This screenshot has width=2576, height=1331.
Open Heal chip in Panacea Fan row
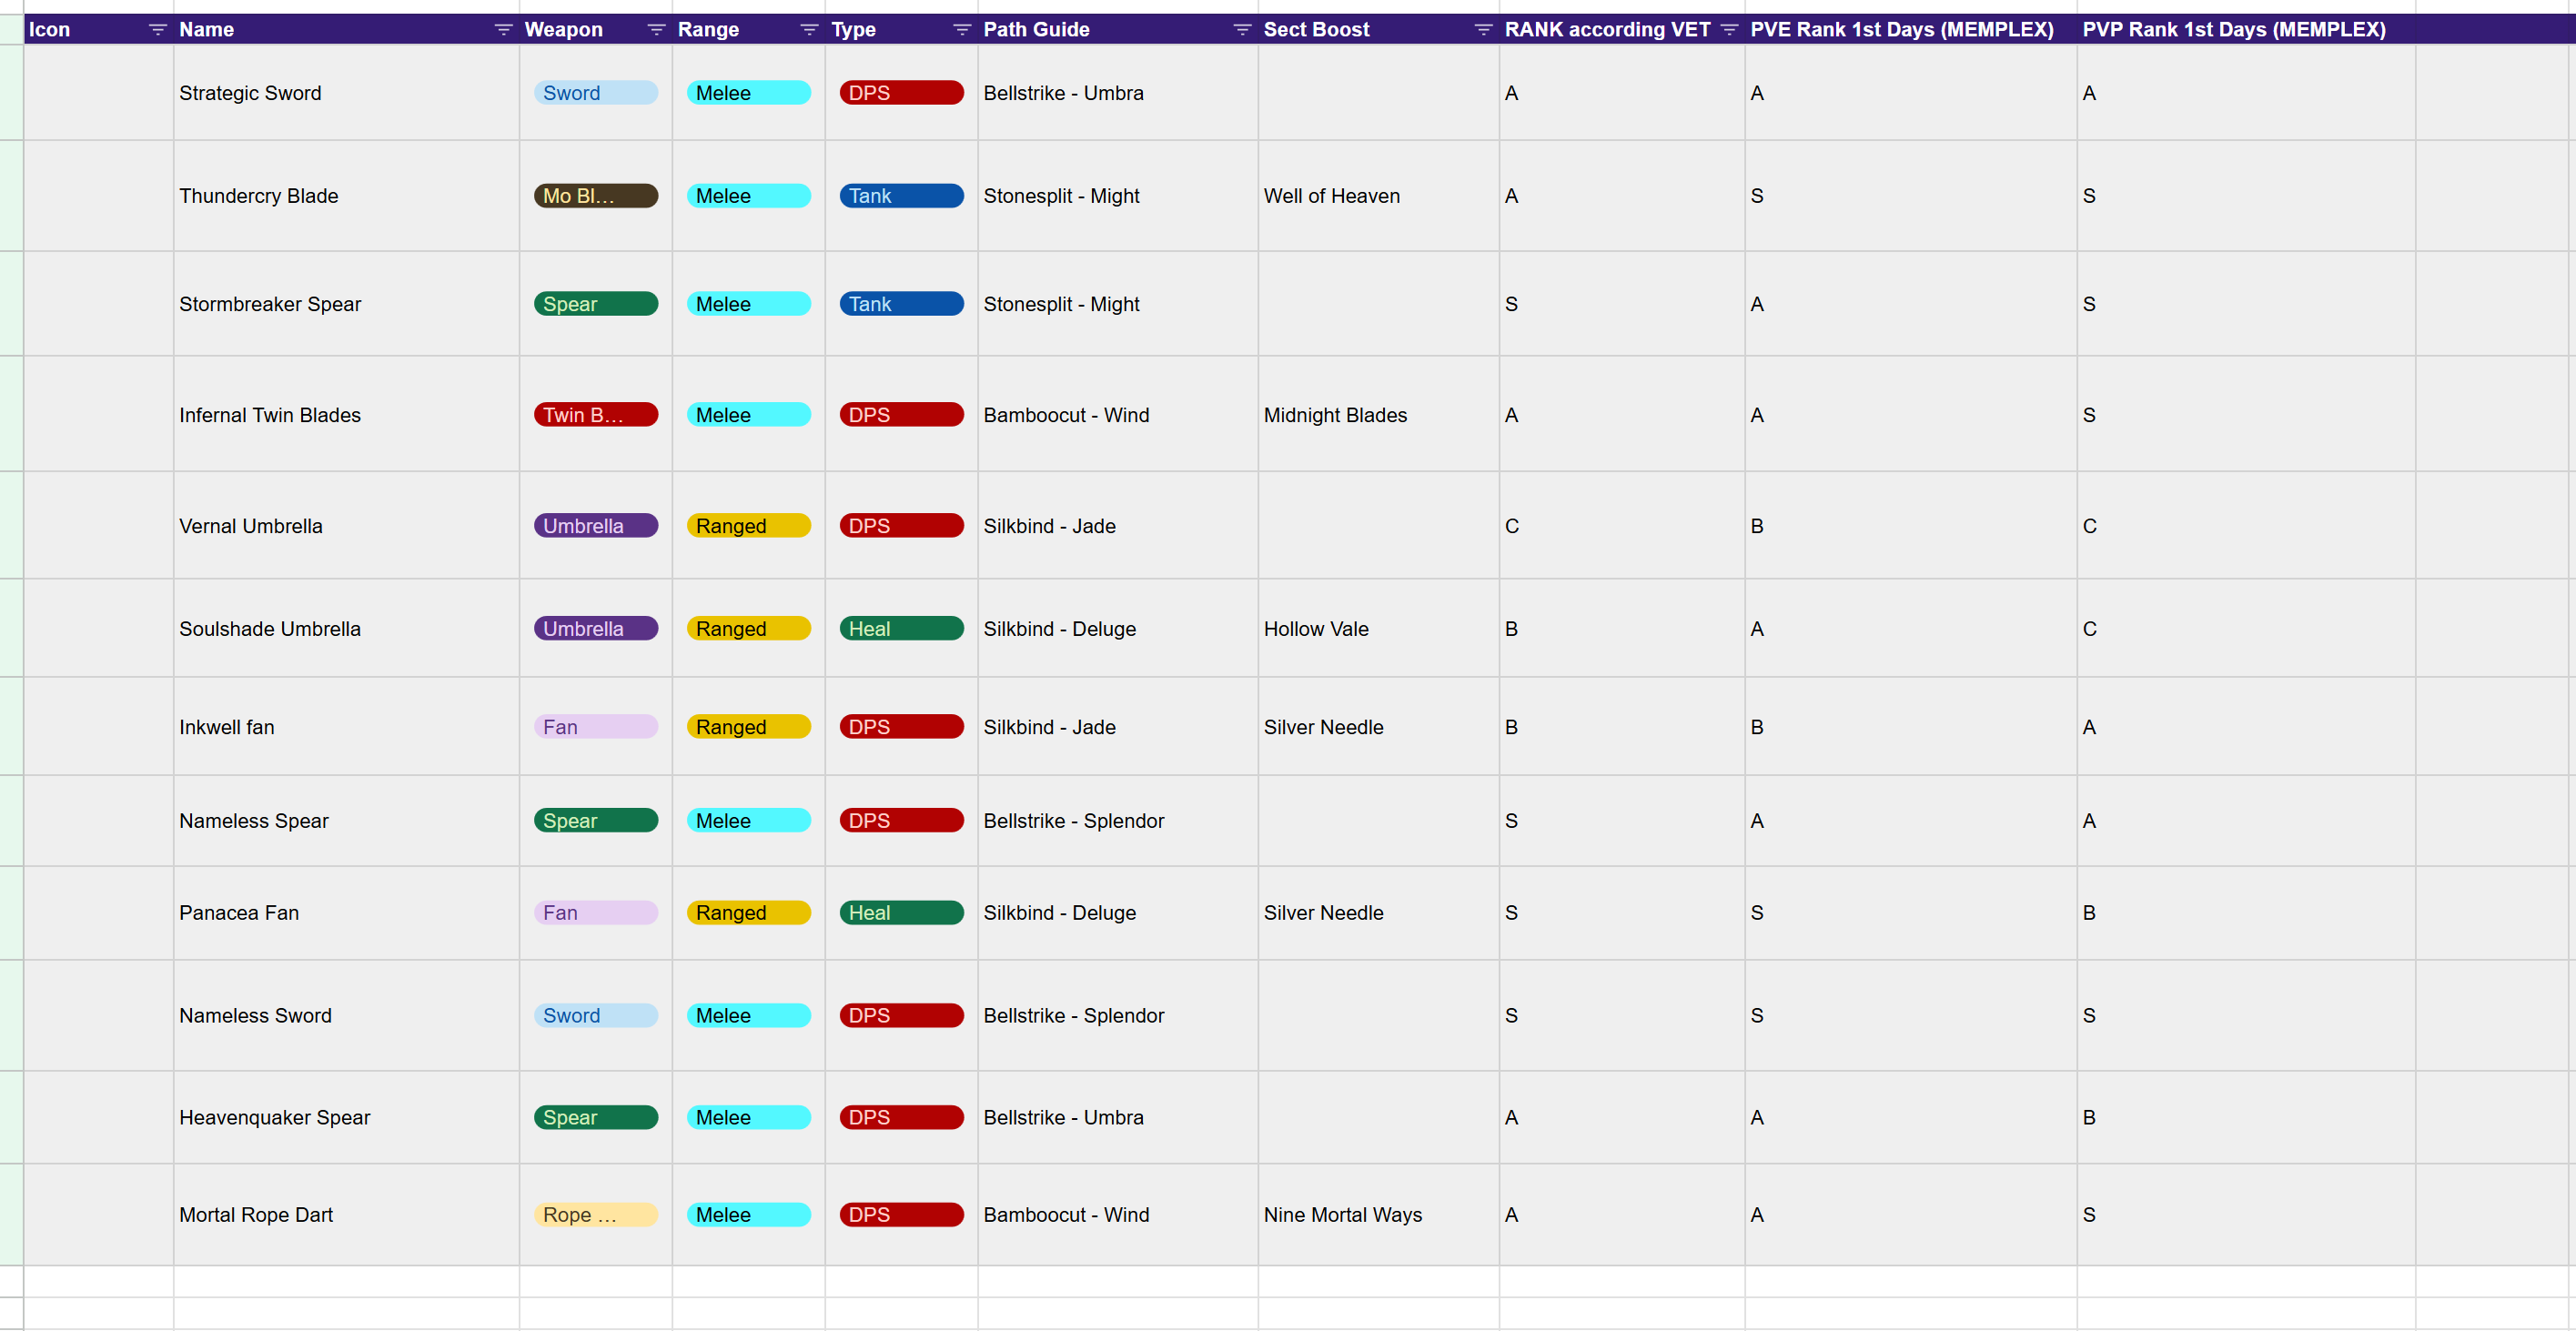pos(901,913)
